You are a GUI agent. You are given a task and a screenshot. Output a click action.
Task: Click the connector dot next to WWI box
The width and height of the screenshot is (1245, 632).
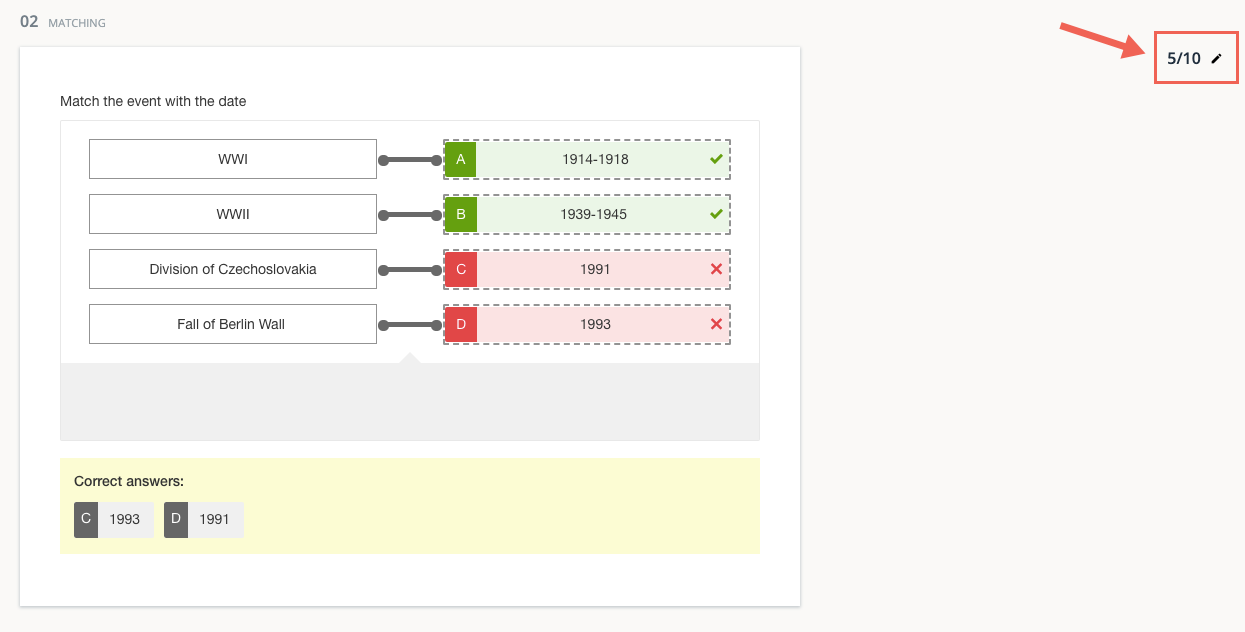point(383,158)
